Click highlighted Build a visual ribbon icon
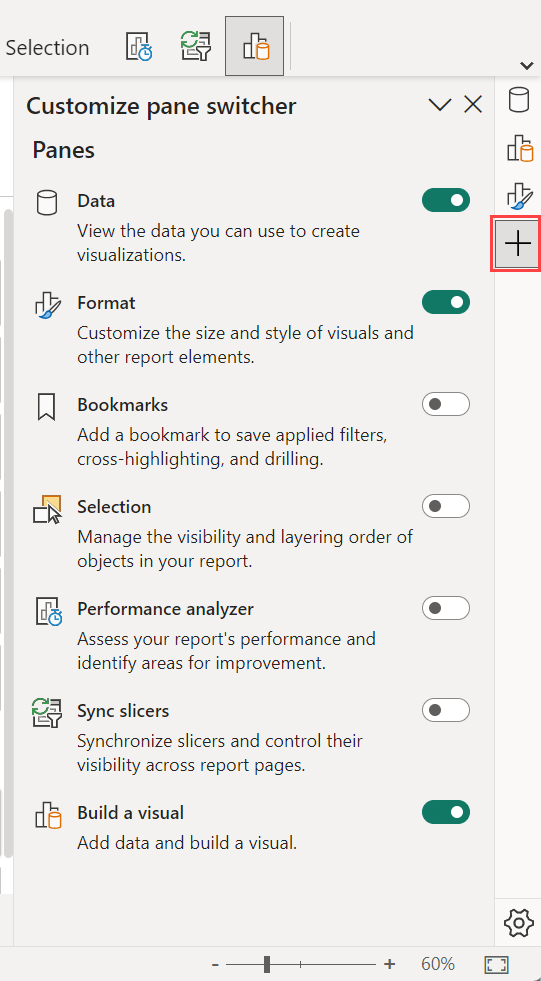The width and height of the screenshot is (541, 981). click(255, 46)
